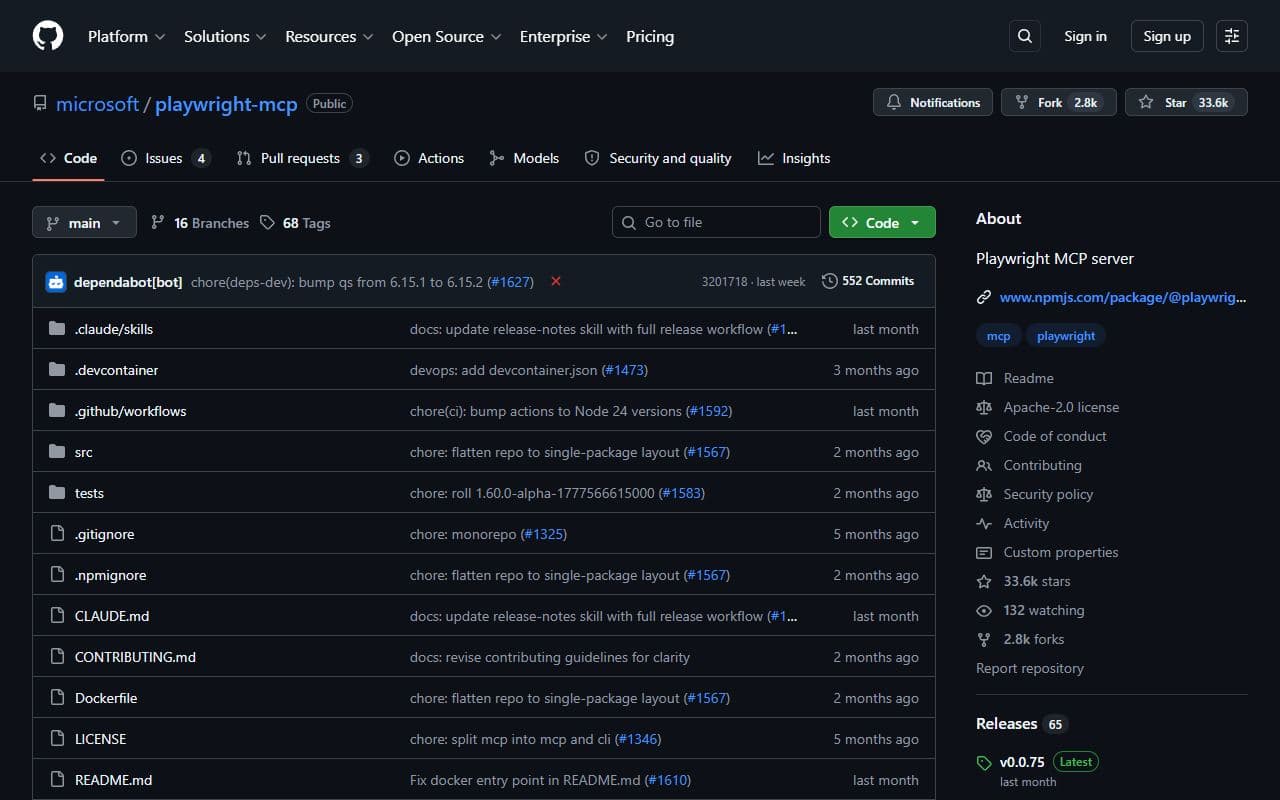
Task: Expand the Solutions menu in header
Action: 225,36
